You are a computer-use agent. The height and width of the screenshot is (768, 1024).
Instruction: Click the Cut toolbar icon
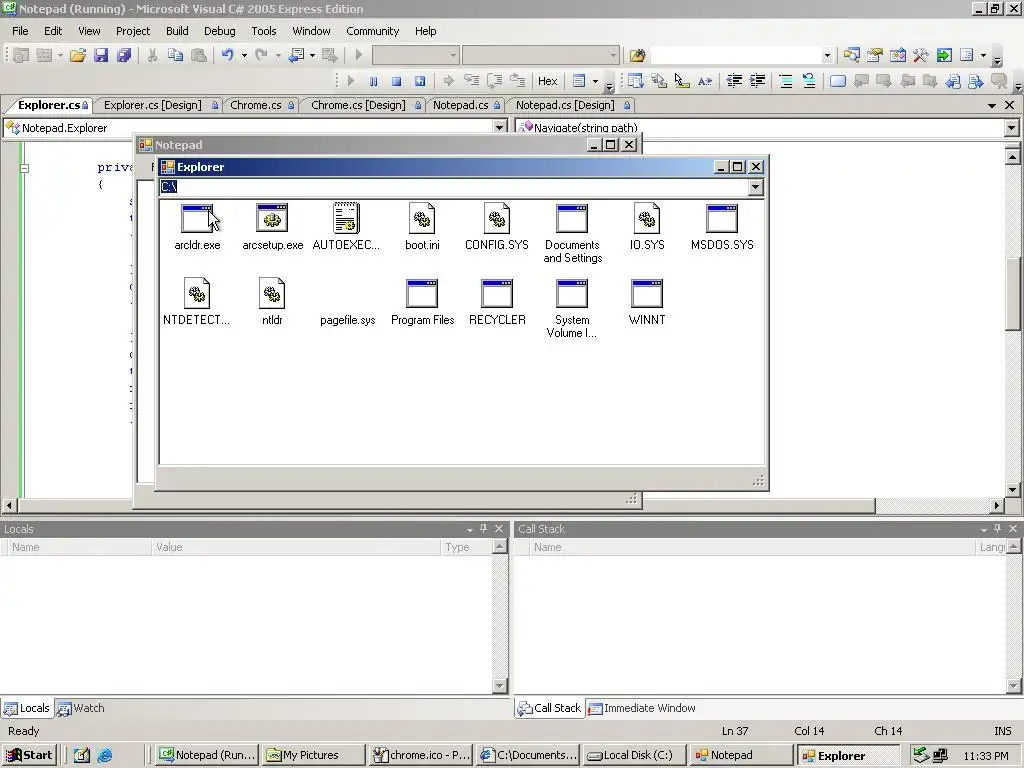pos(152,56)
